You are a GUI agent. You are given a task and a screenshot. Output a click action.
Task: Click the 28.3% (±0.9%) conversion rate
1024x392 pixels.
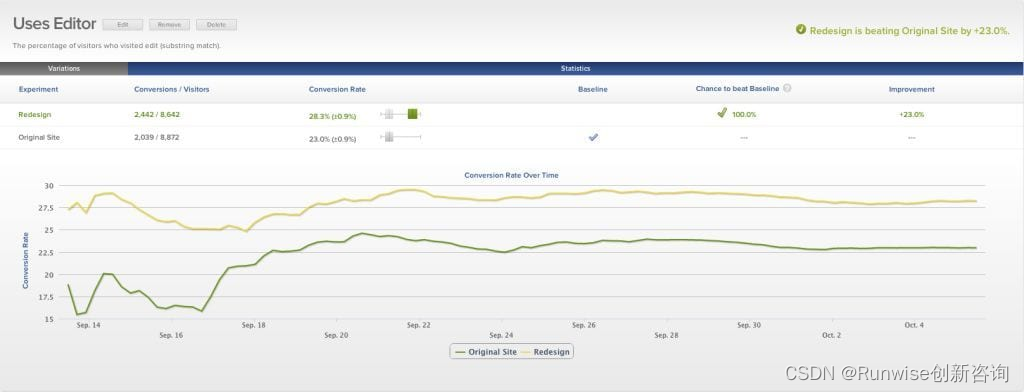pos(332,116)
